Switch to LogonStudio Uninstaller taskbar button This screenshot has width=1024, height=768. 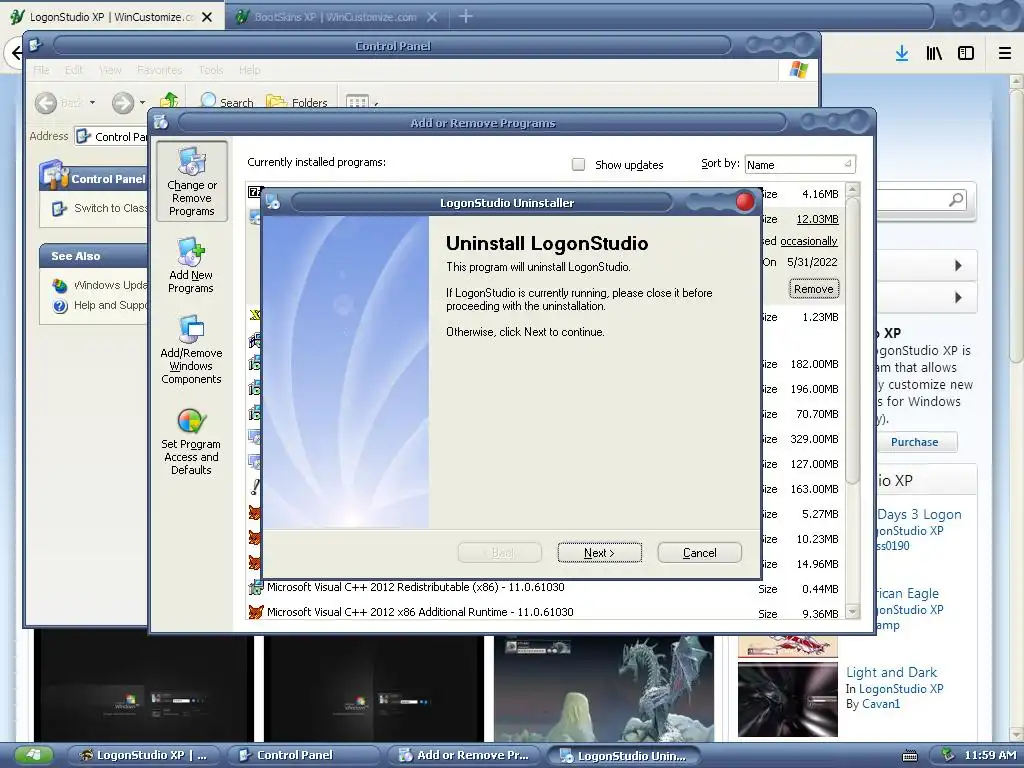624,756
